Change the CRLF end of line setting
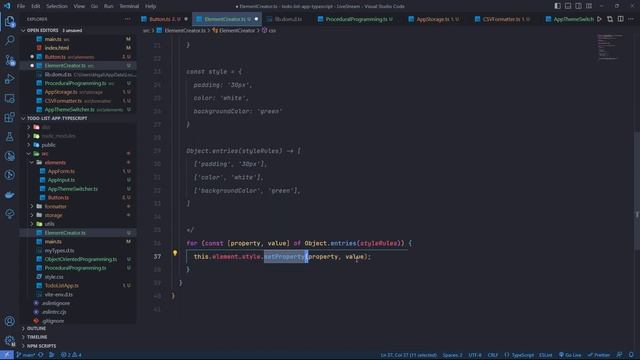 point(493,355)
